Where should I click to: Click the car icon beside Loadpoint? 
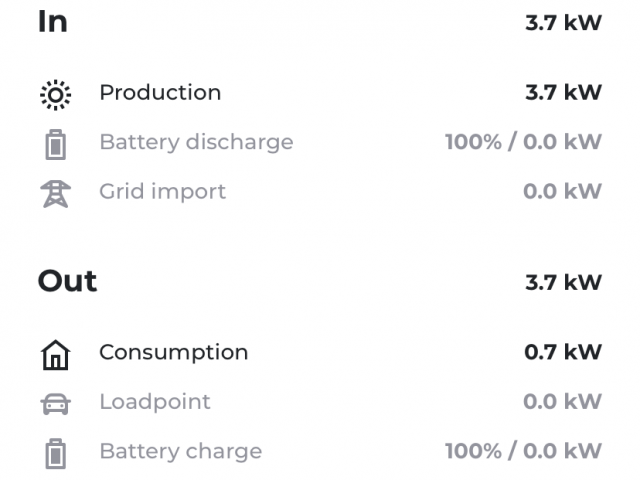(x=56, y=404)
